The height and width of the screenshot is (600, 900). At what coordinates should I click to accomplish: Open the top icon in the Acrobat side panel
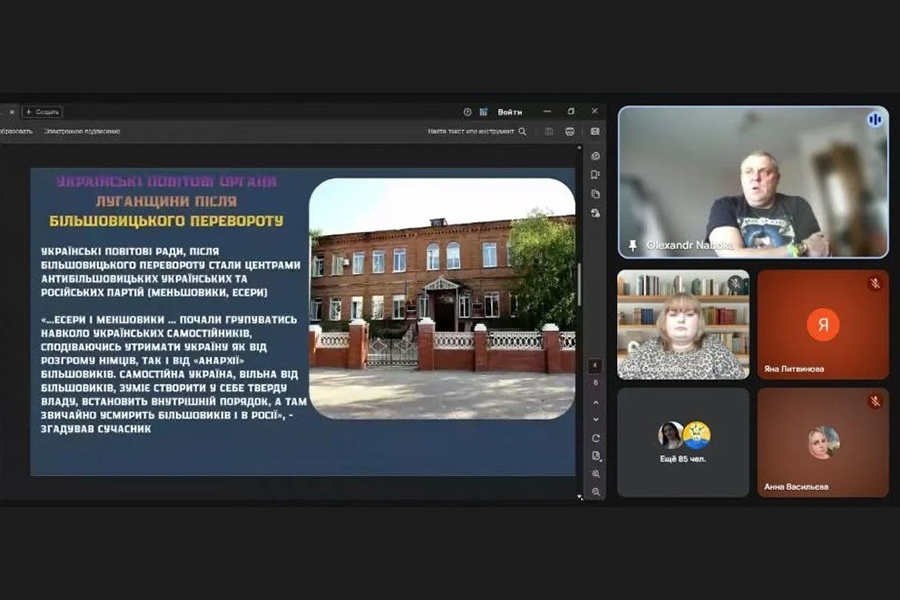[595, 156]
